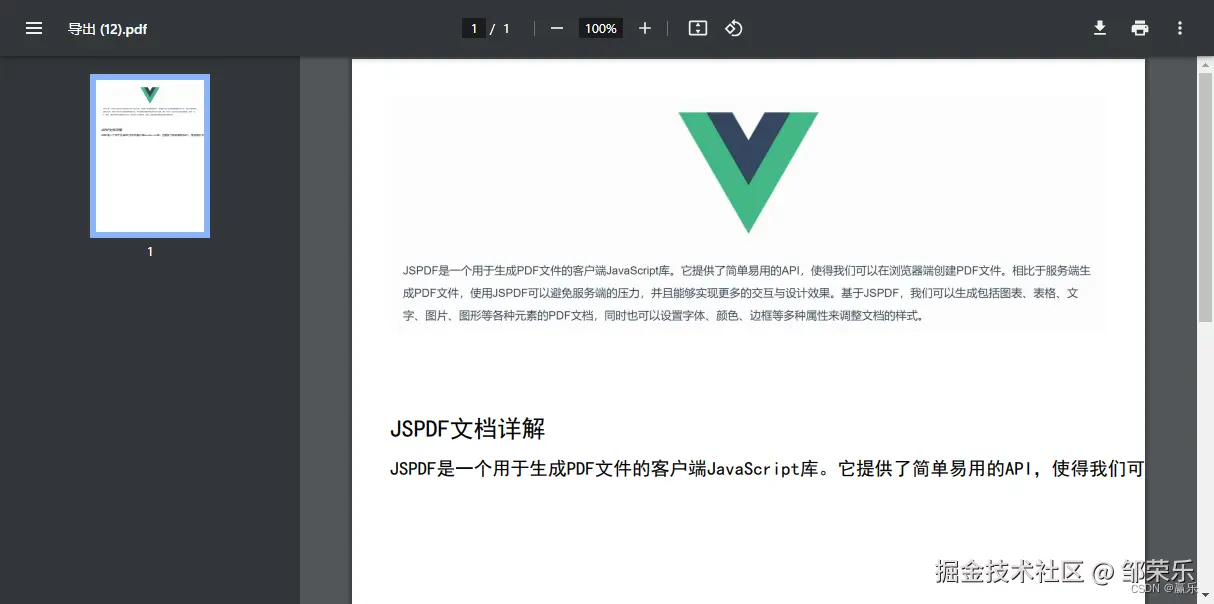This screenshot has height=604, width=1214.
Task: Toggle the sidebar hamburger menu
Action: (34, 28)
